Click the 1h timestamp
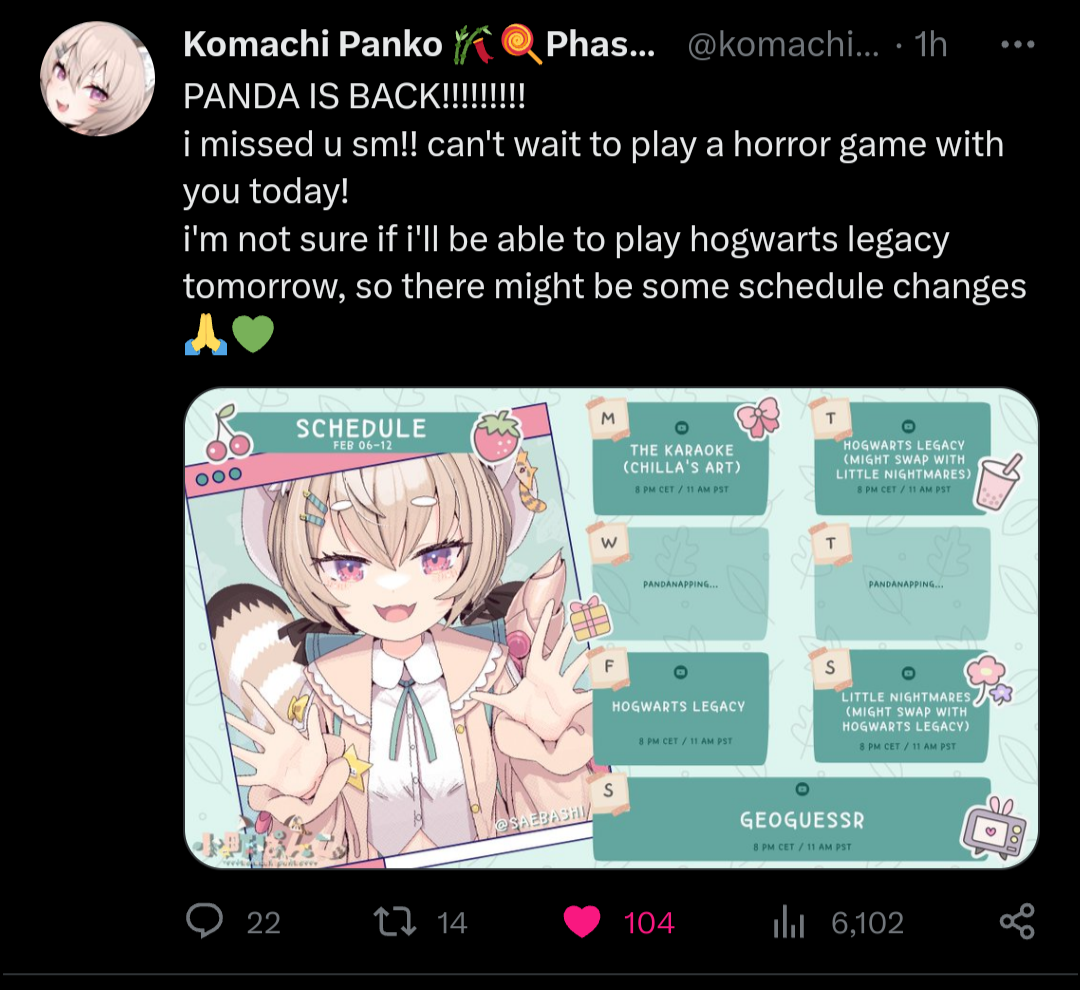Viewport: 1080px width, 990px height. point(931,45)
